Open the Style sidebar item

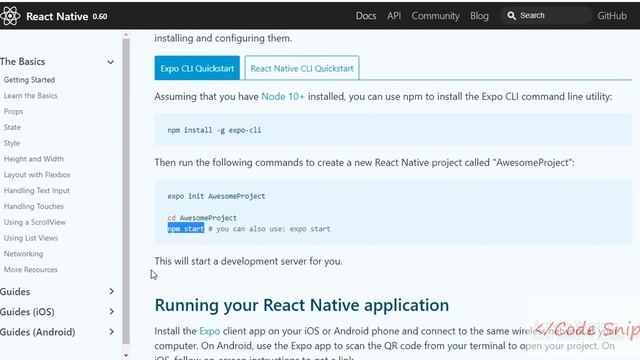point(12,143)
